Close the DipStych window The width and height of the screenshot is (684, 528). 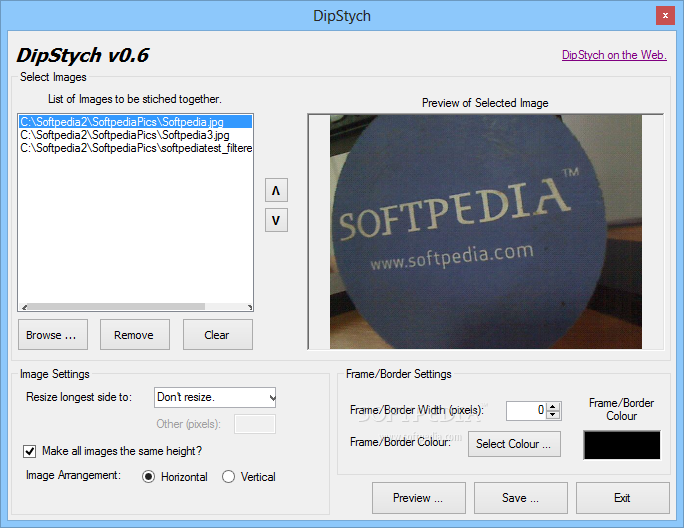[665, 16]
